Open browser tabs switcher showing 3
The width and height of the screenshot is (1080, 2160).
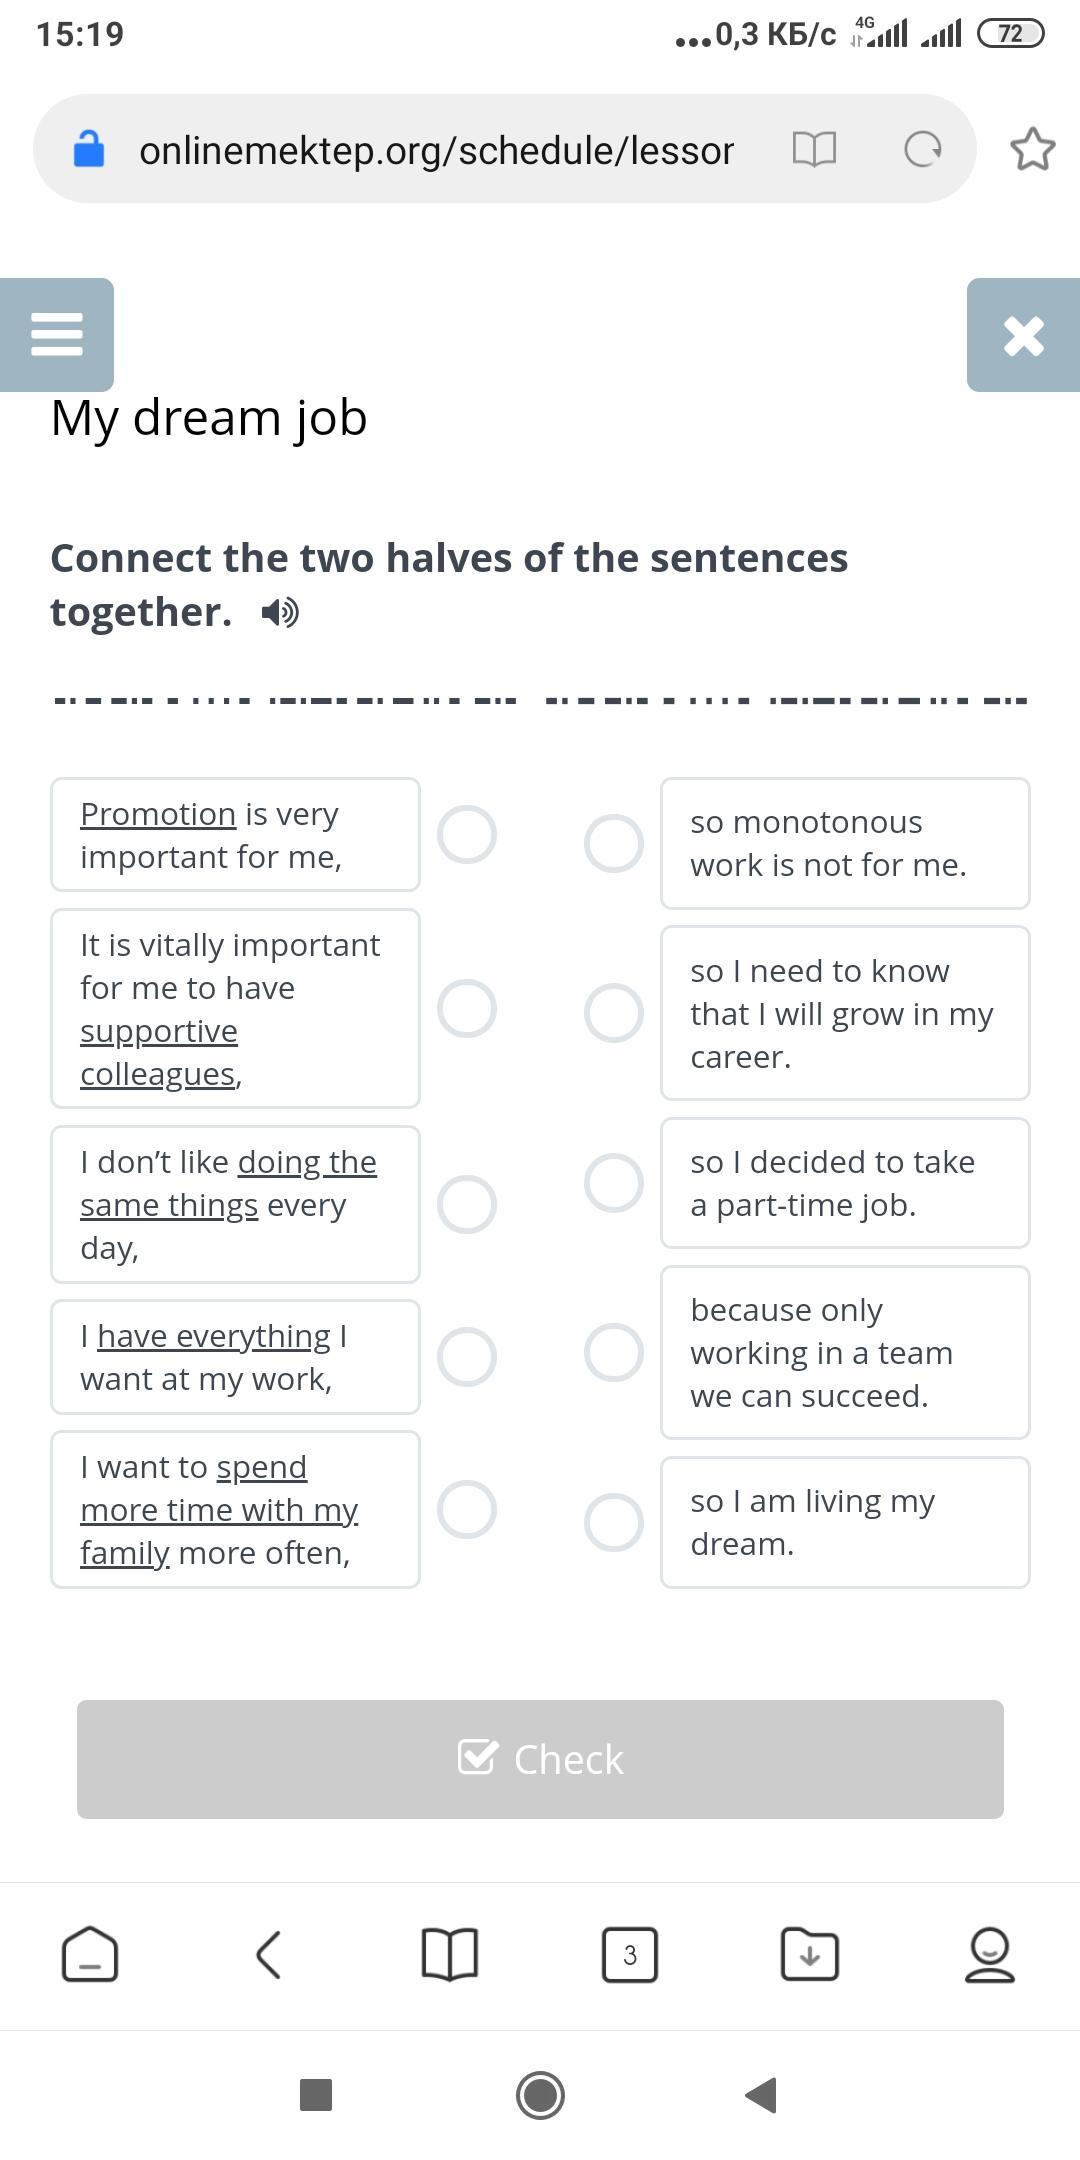point(629,1954)
